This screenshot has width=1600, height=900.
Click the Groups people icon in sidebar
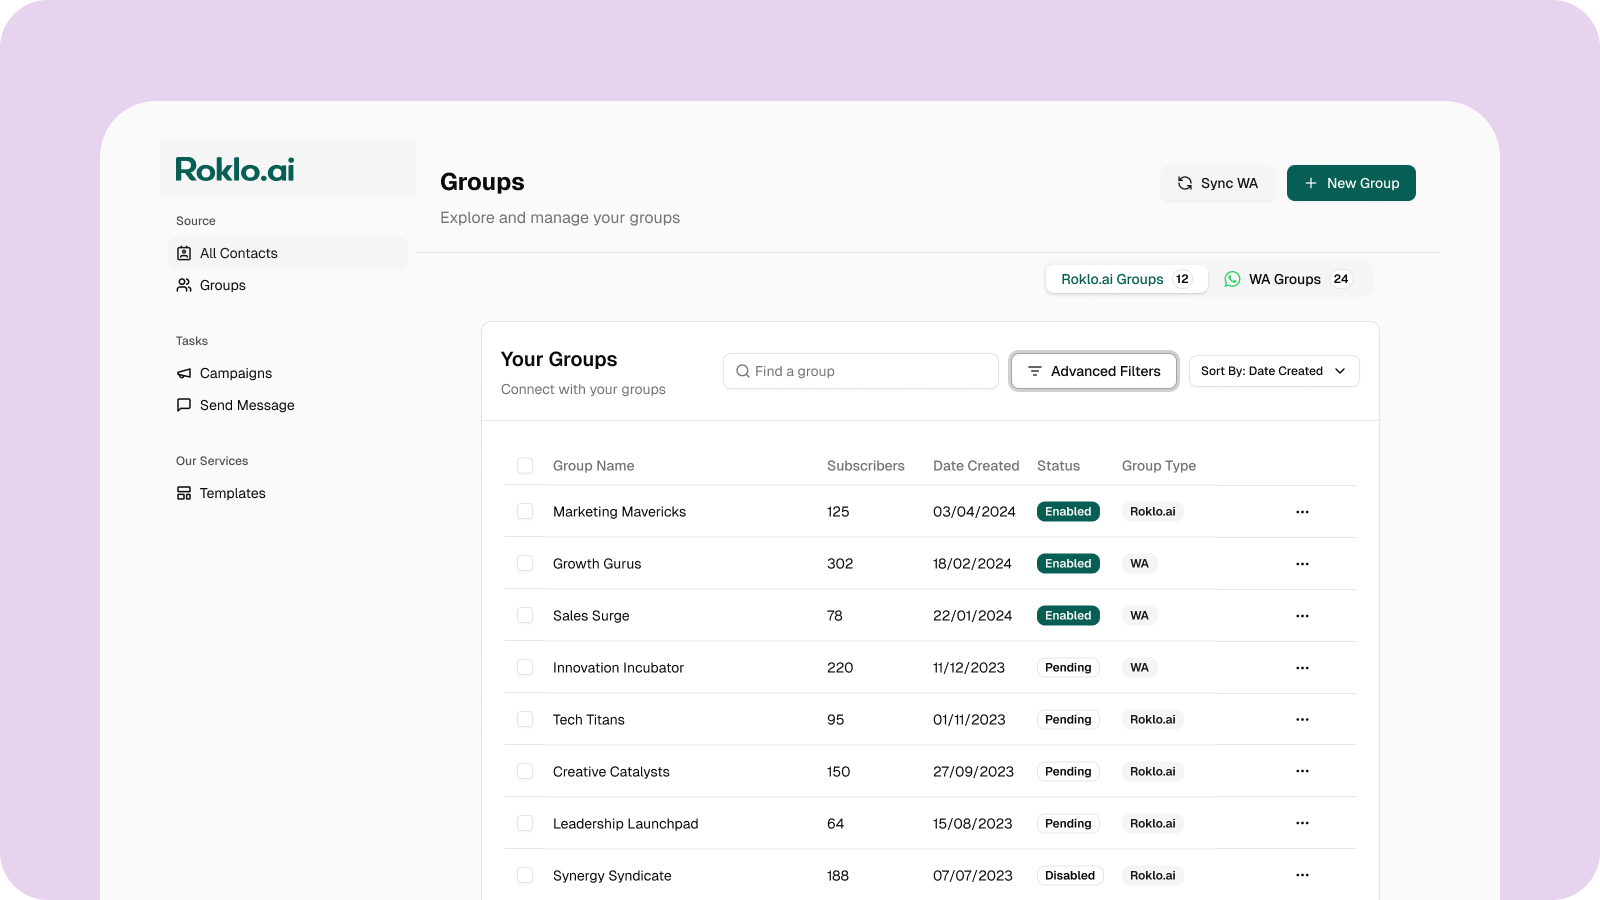[184, 285]
